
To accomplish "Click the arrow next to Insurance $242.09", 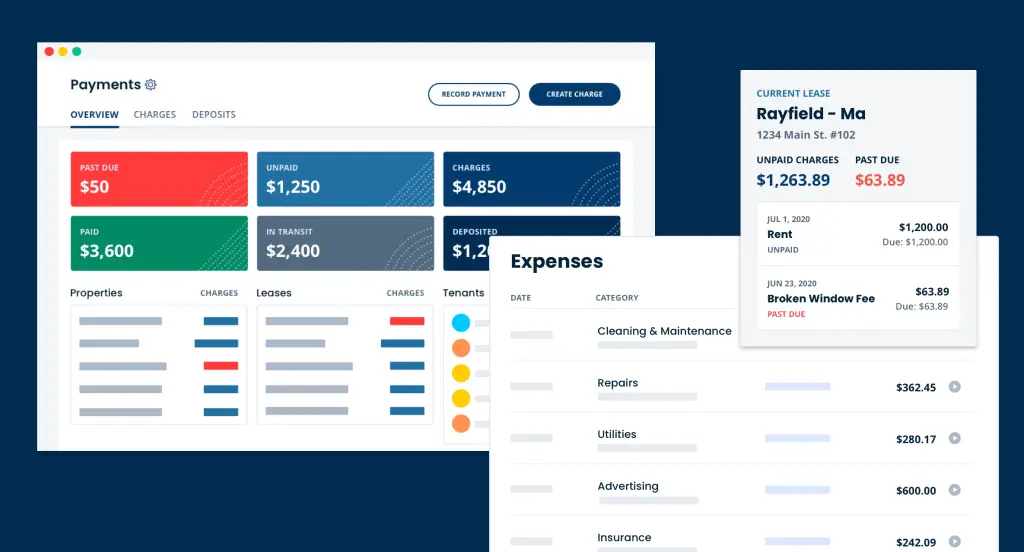I will pyautogui.click(x=954, y=542).
